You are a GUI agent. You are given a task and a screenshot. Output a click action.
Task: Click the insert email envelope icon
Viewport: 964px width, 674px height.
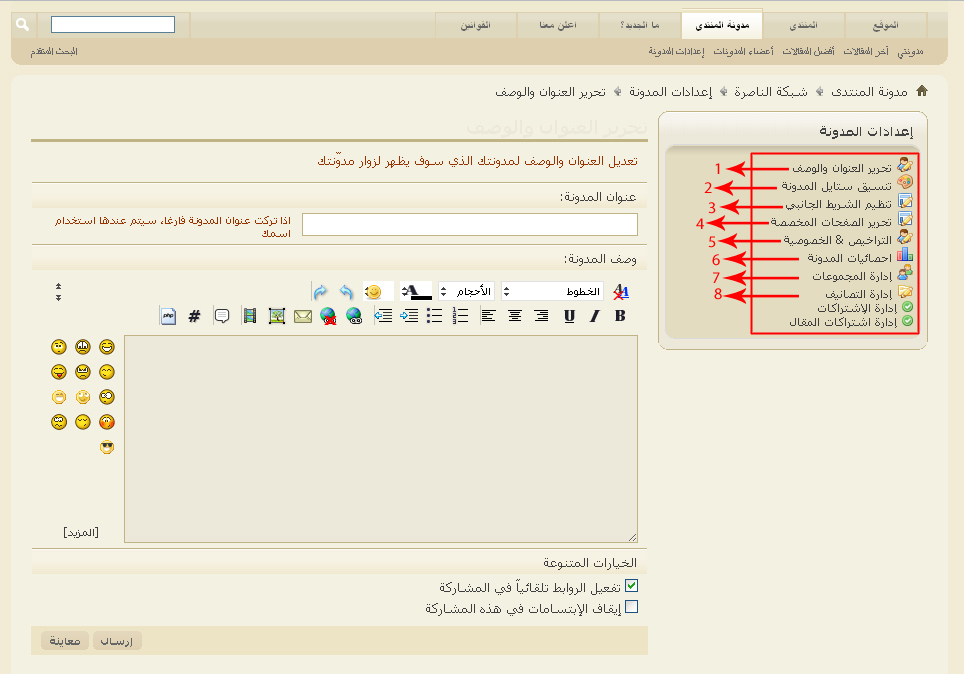point(302,316)
